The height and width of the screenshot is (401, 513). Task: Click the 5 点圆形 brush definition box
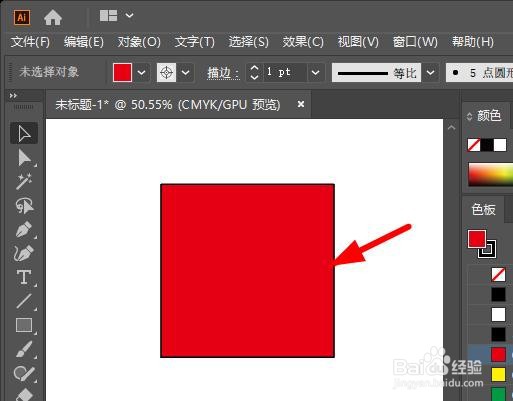(x=479, y=72)
